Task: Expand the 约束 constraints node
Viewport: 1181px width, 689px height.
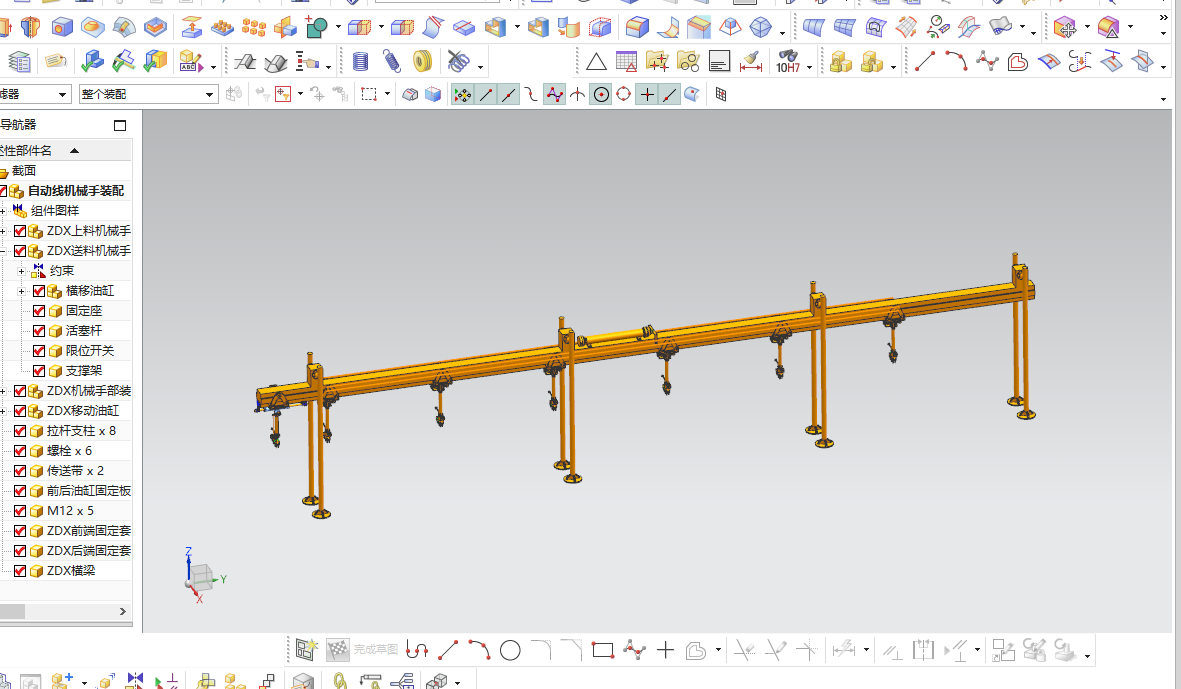Action: [21, 271]
